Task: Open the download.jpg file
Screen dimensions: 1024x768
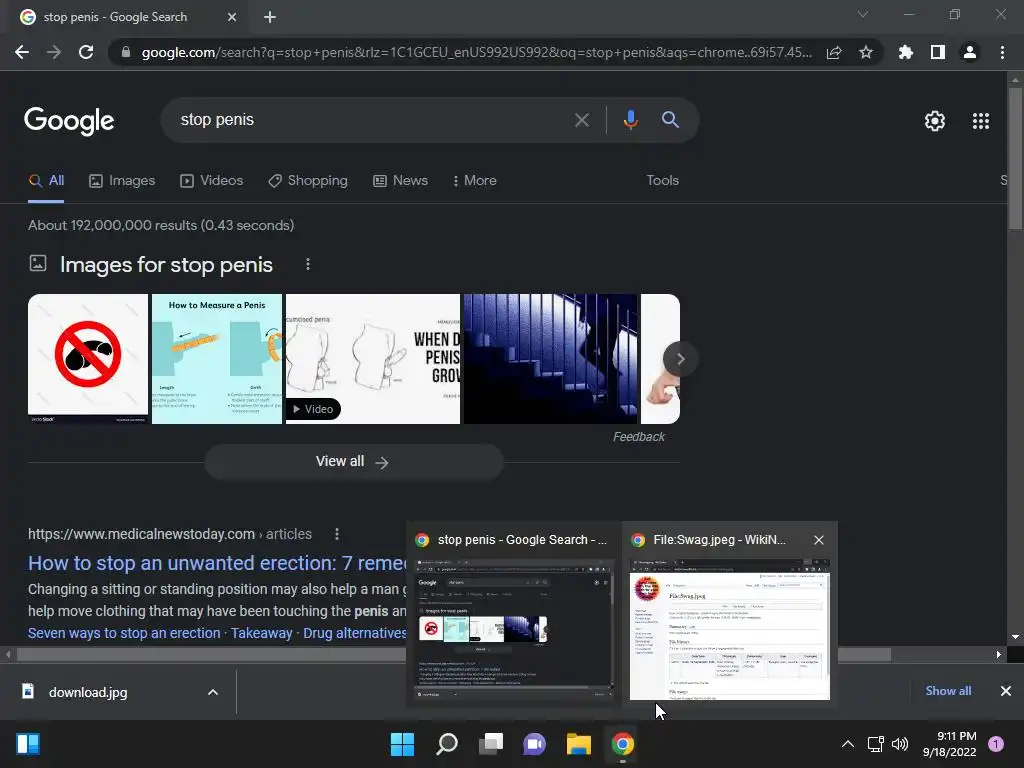Action: [x=88, y=692]
